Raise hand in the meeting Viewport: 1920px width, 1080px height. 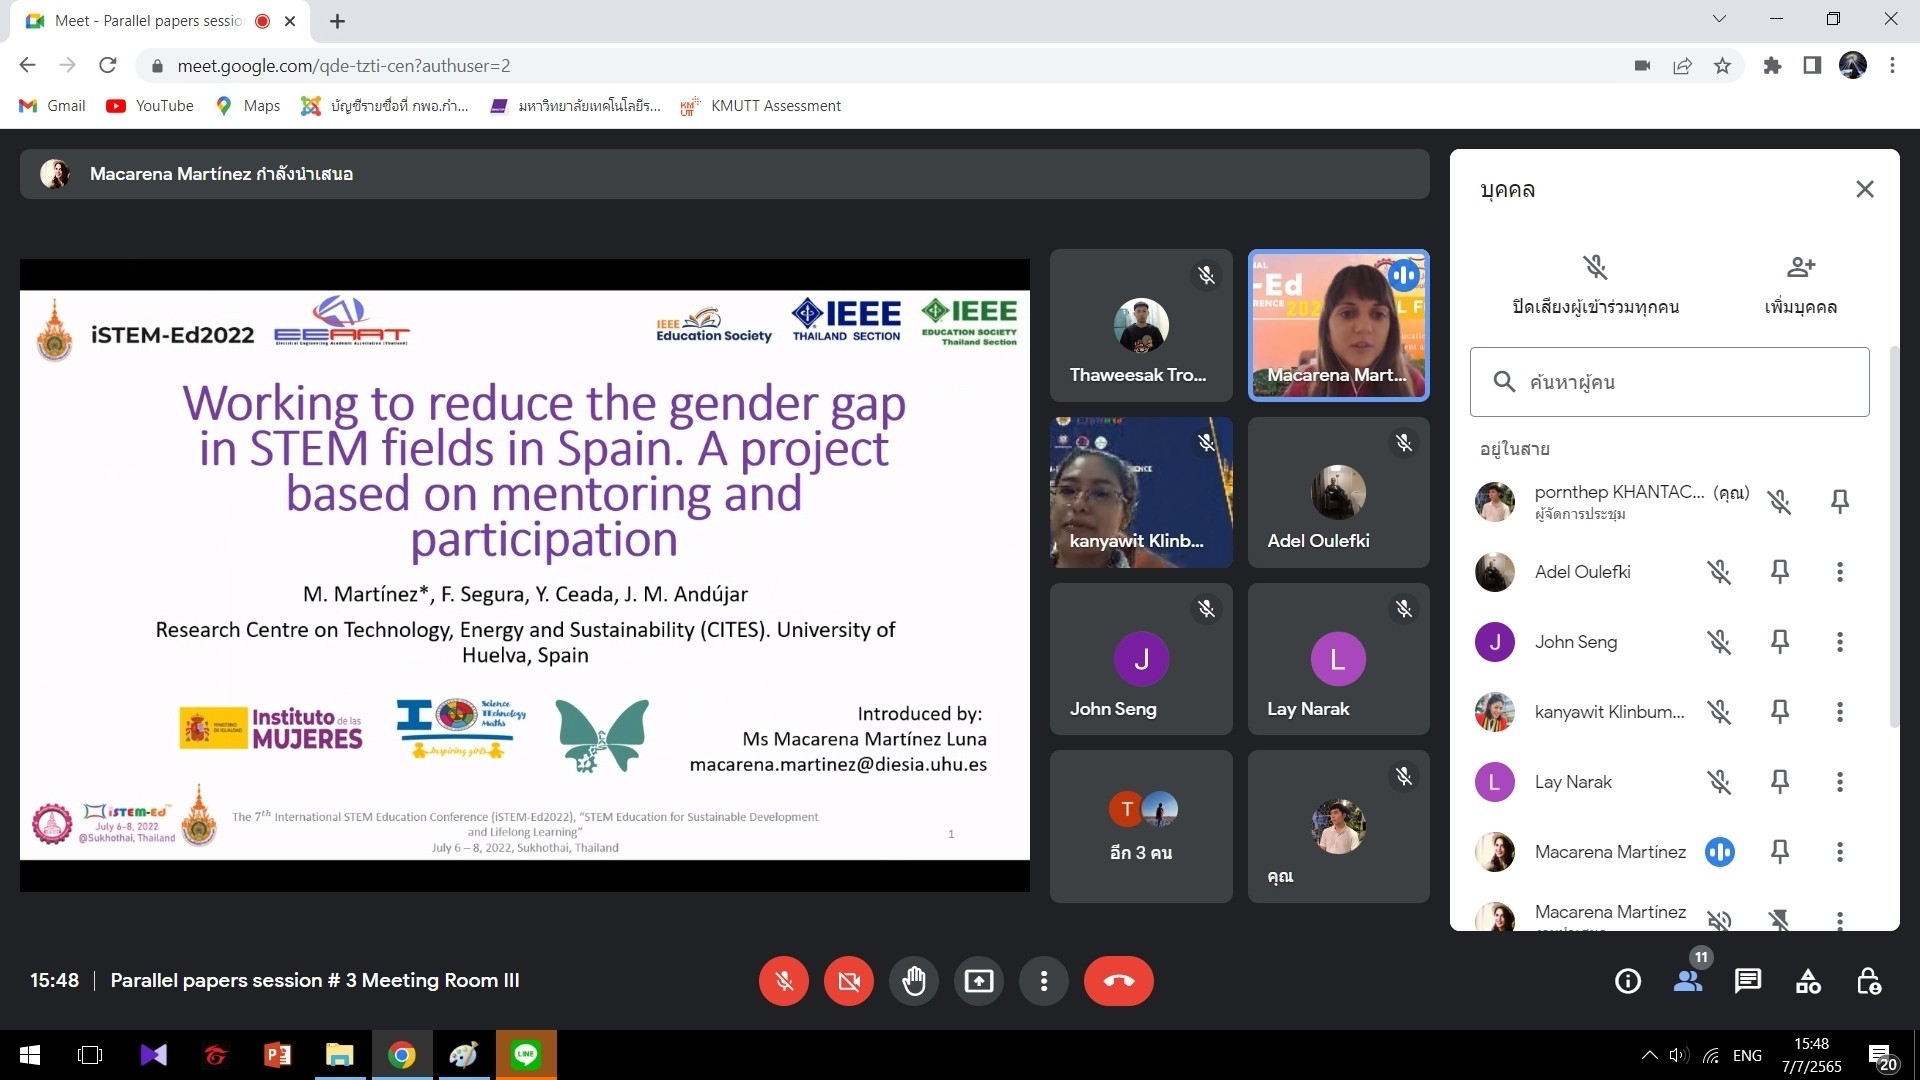coord(914,981)
